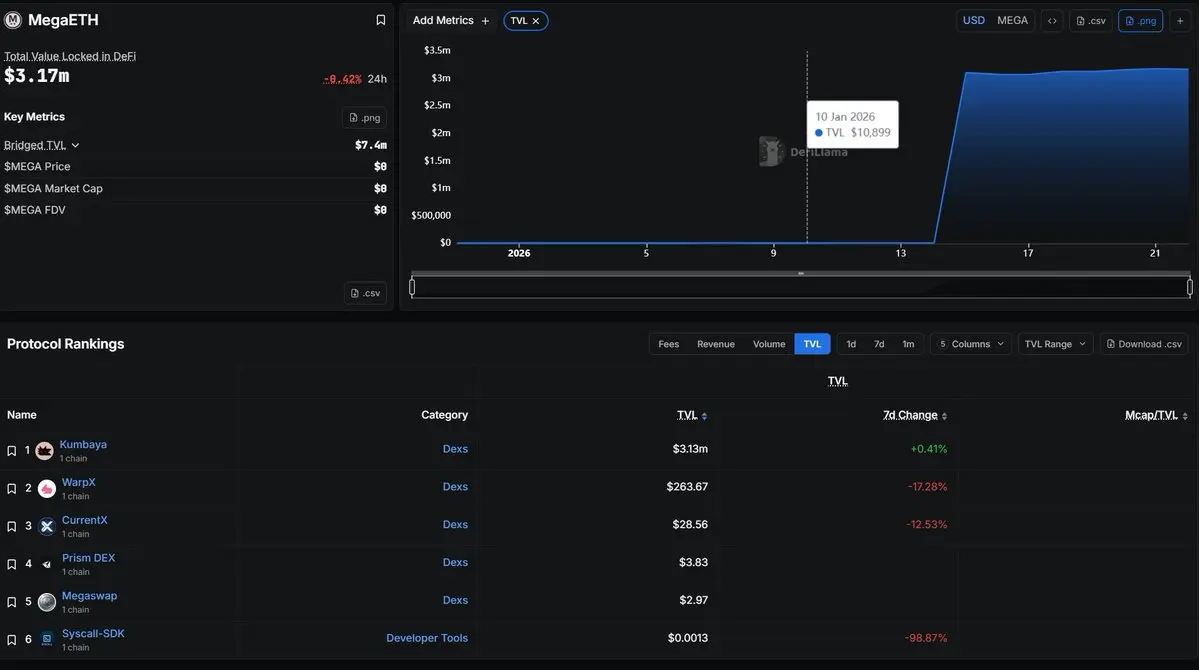The height and width of the screenshot is (670, 1199).
Task: Click the +0.41% Kumbaya change cell
Action: pyautogui.click(x=928, y=449)
